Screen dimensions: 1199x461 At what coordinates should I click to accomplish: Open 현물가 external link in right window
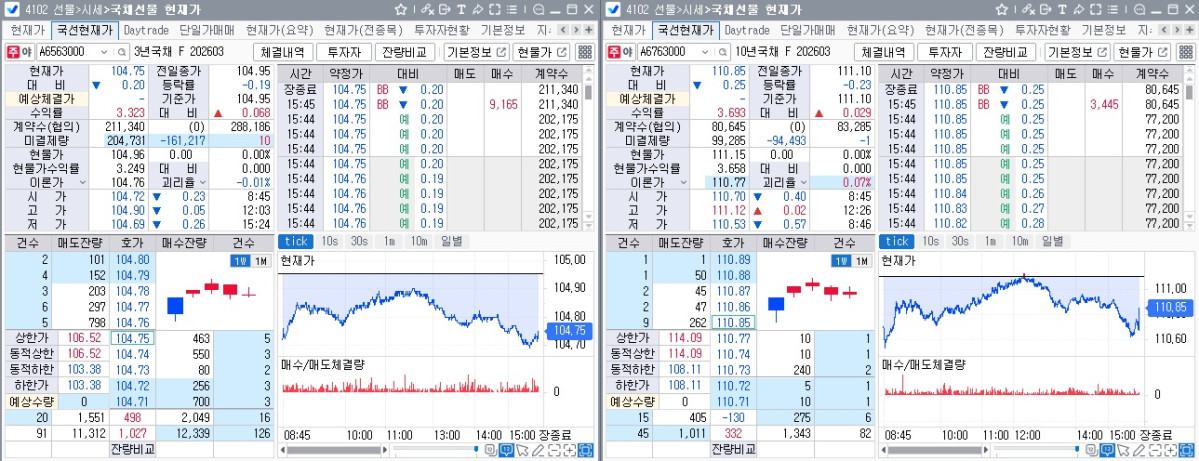point(1144,52)
